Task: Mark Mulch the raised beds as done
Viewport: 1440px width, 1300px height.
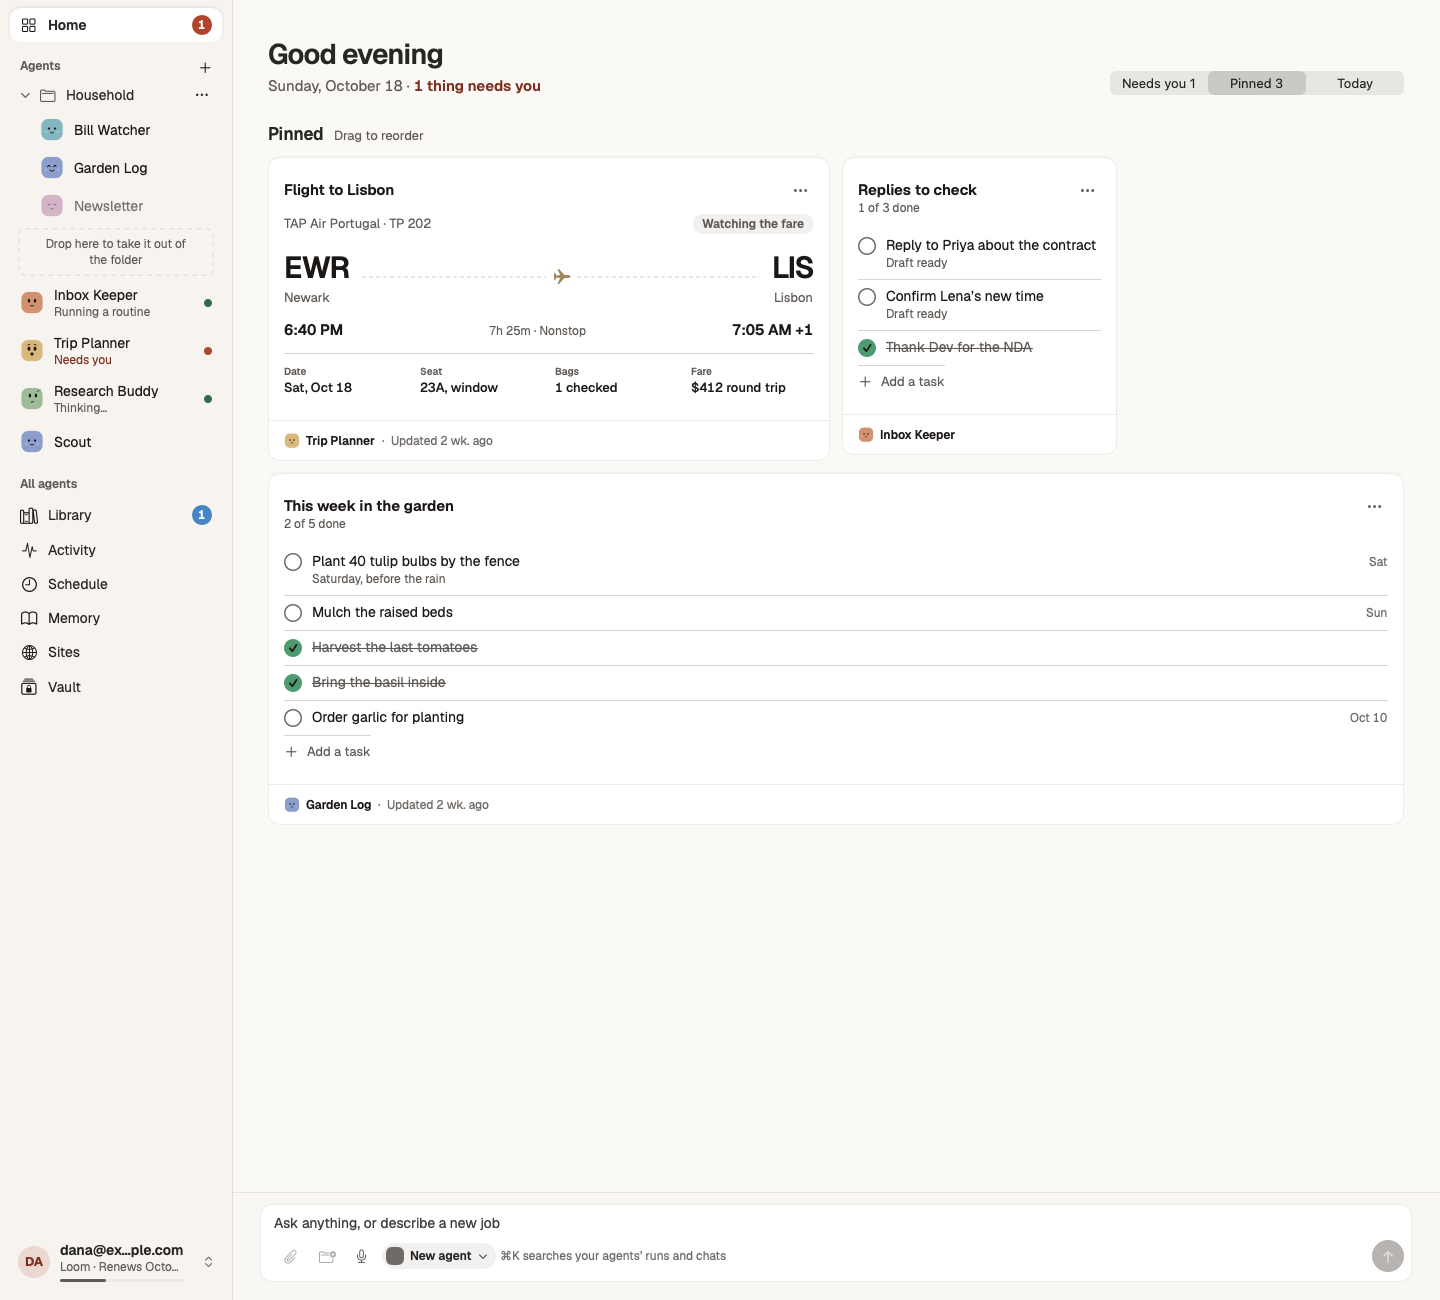Action: [x=293, y=613]
